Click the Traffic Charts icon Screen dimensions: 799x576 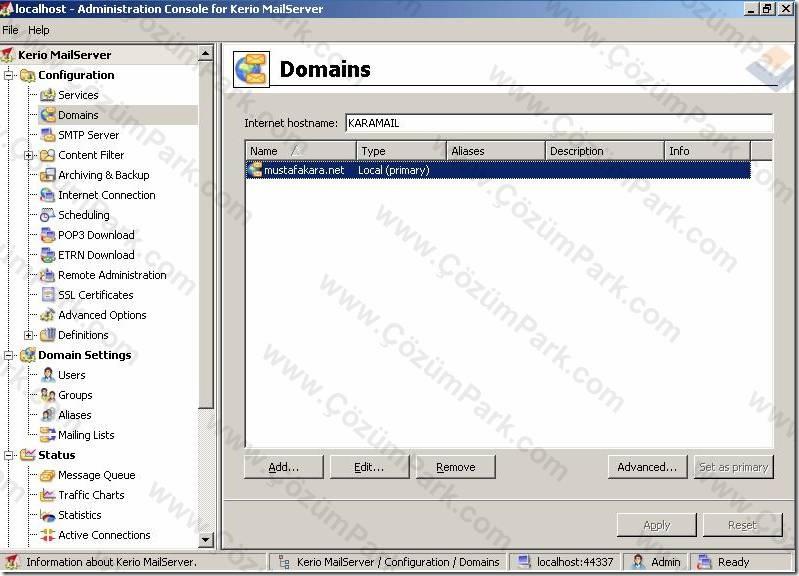pos(47,495)
